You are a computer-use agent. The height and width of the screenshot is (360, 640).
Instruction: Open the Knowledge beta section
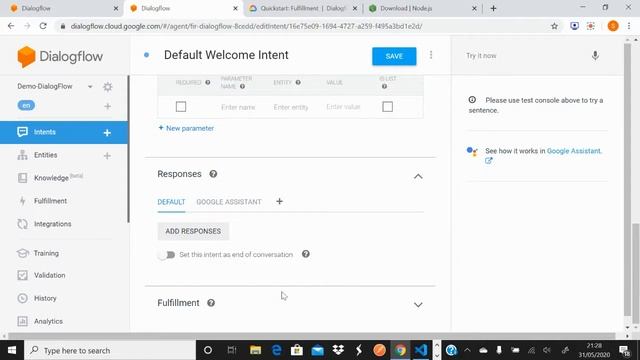point(51,178)
